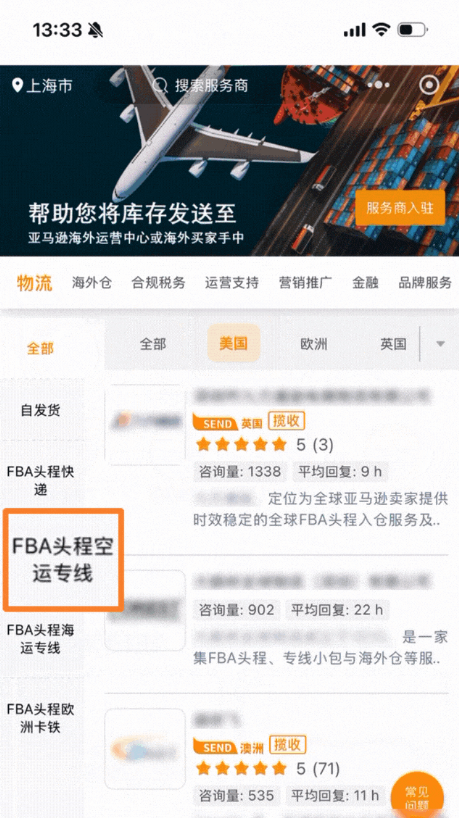This screenshot has width=459, height=818.
Task: Select the 美国 country filter
Action: tap(233, 343)
